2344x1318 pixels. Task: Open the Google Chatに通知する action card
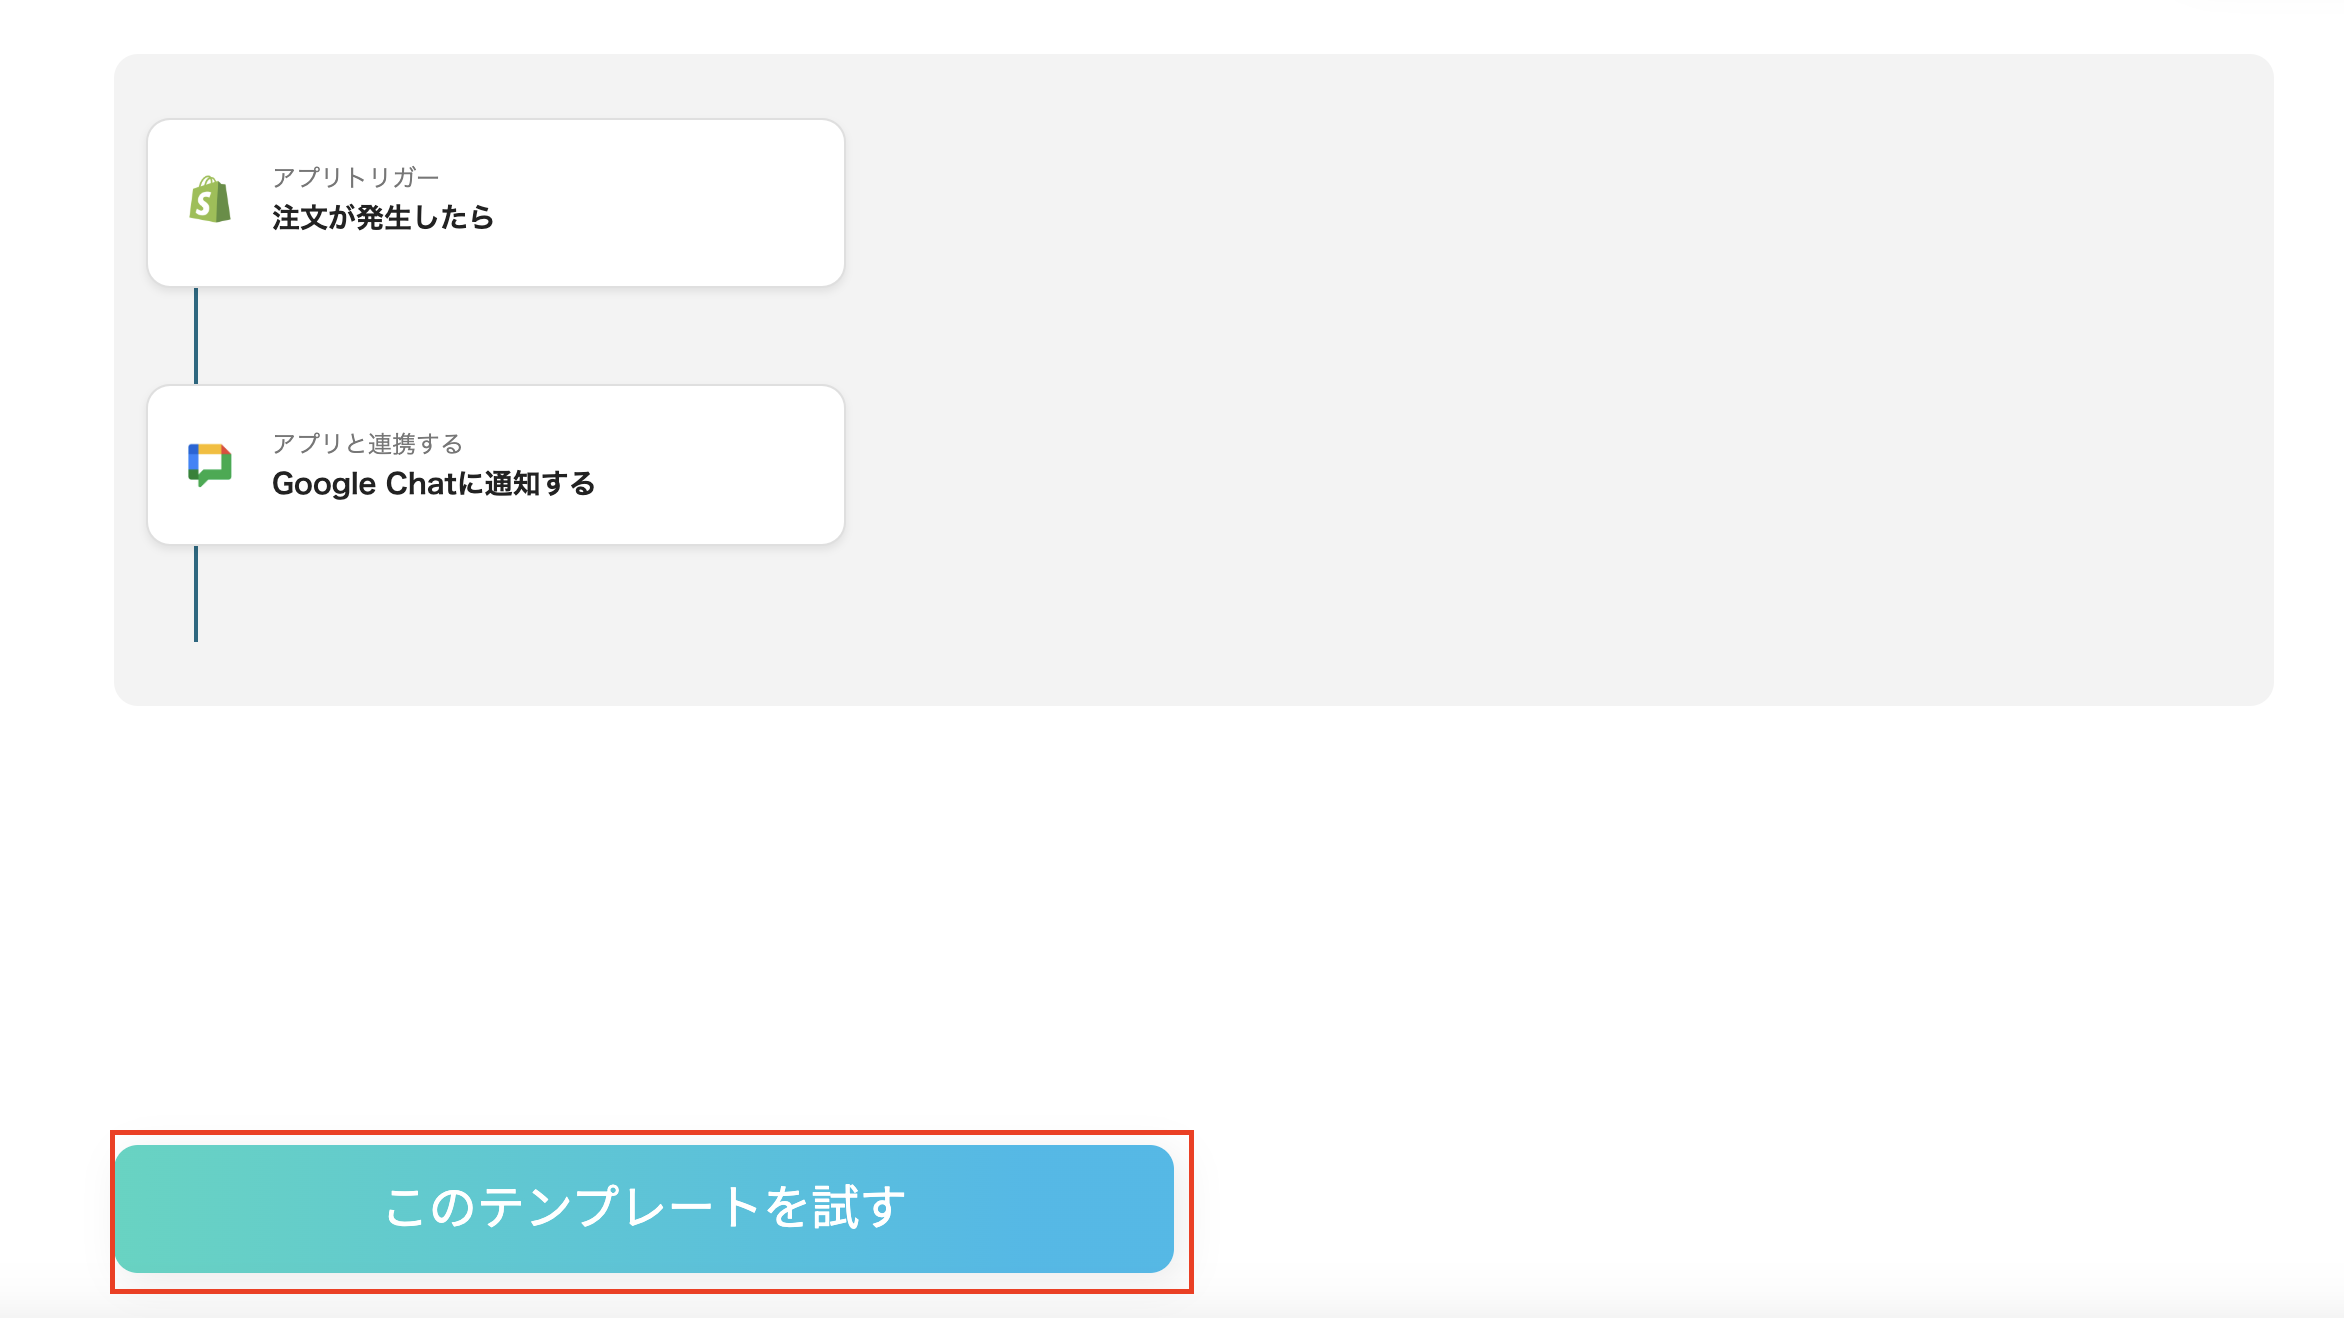[x=495, y=463]
